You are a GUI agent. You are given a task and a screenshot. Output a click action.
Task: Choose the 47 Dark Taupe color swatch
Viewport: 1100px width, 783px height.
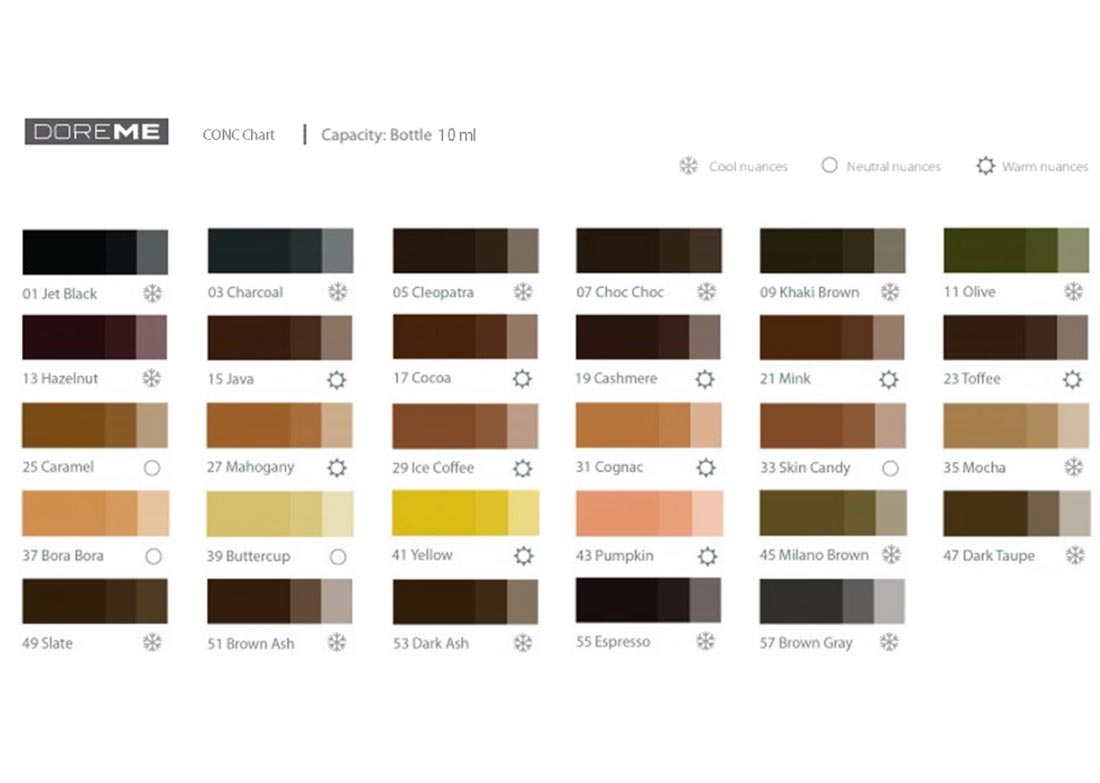(x=1017, y=513)
